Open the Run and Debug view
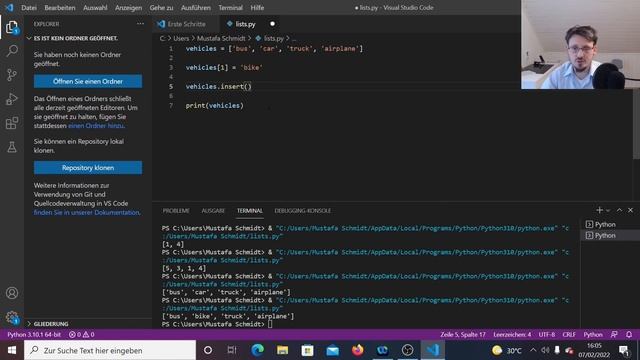640x360 pixels. [x=12, y=99]
